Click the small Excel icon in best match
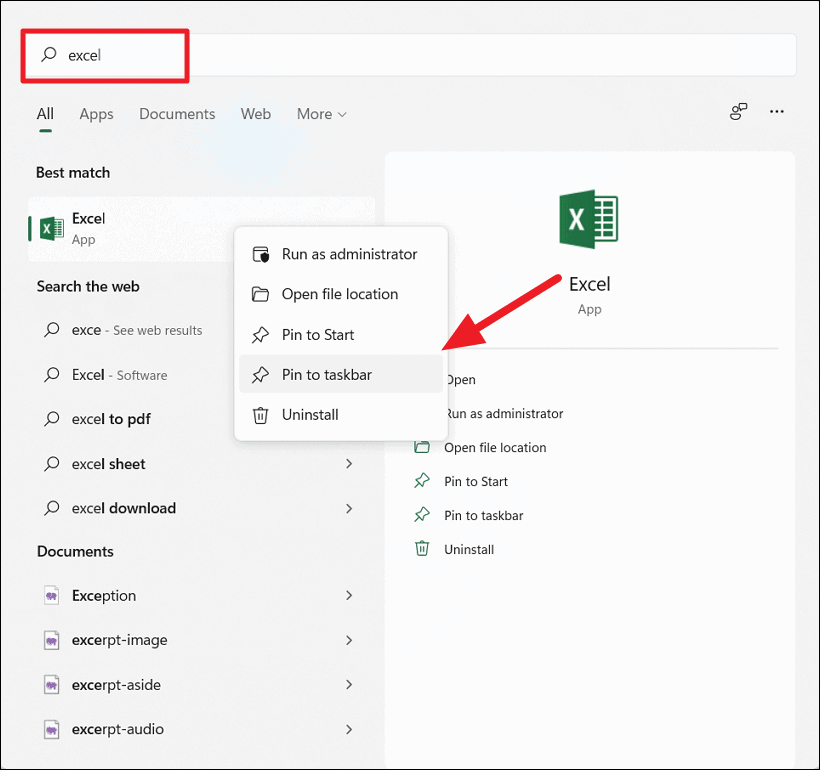Screen dimensions: 820x770 pos(52,229)
